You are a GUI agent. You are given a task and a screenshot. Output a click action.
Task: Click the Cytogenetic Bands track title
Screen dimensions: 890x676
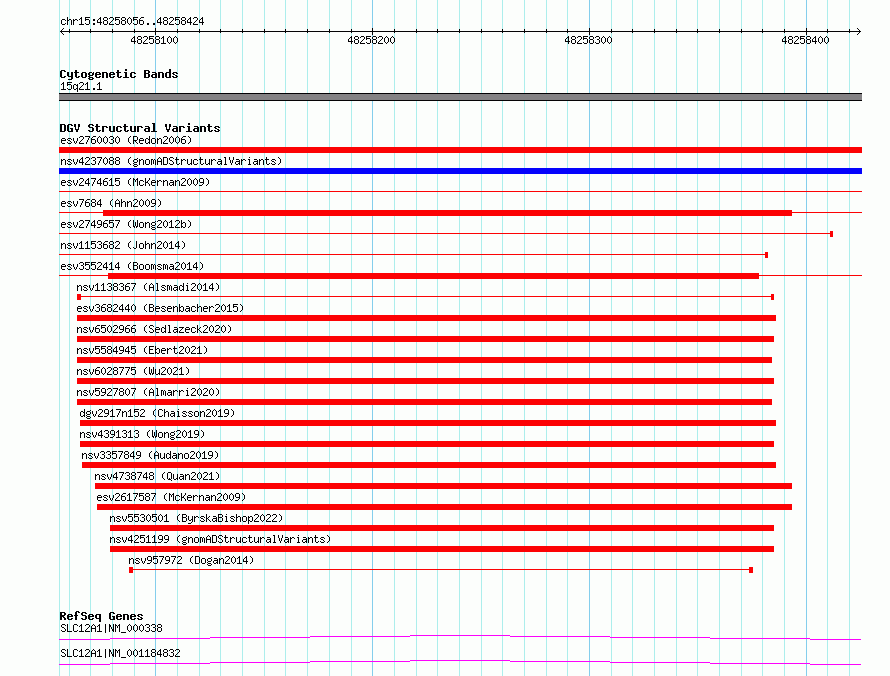[x=119, y=74]
